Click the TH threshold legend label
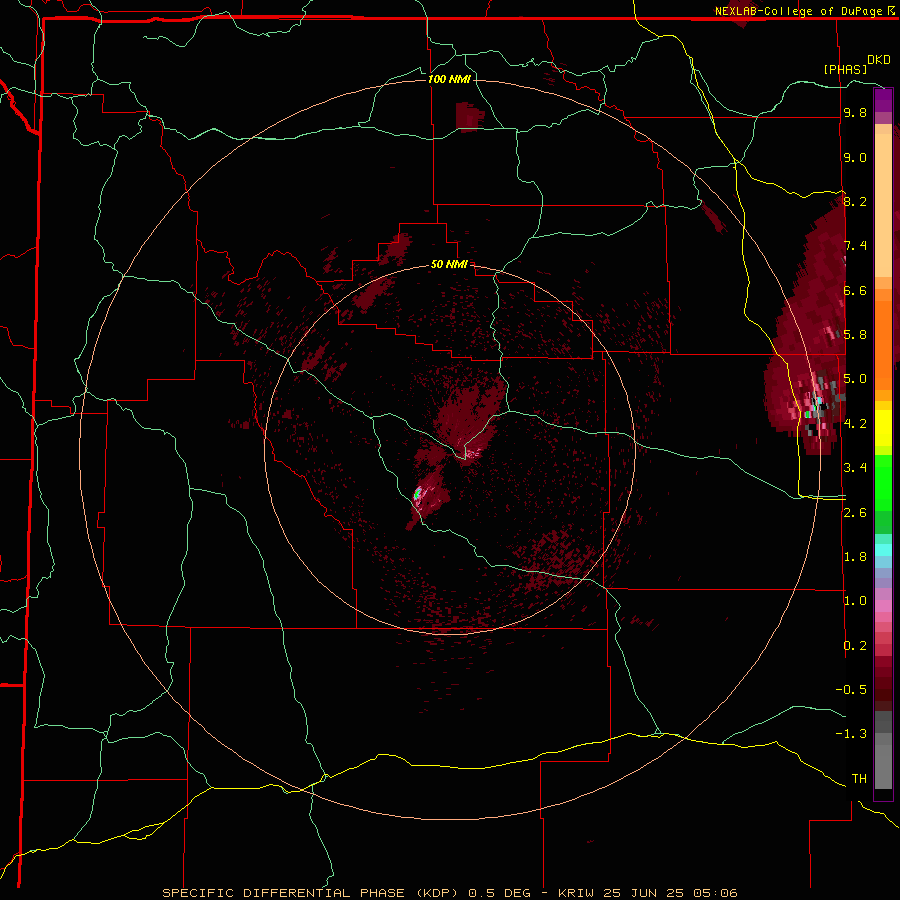 pyautogui.click(x=859, y=779)
